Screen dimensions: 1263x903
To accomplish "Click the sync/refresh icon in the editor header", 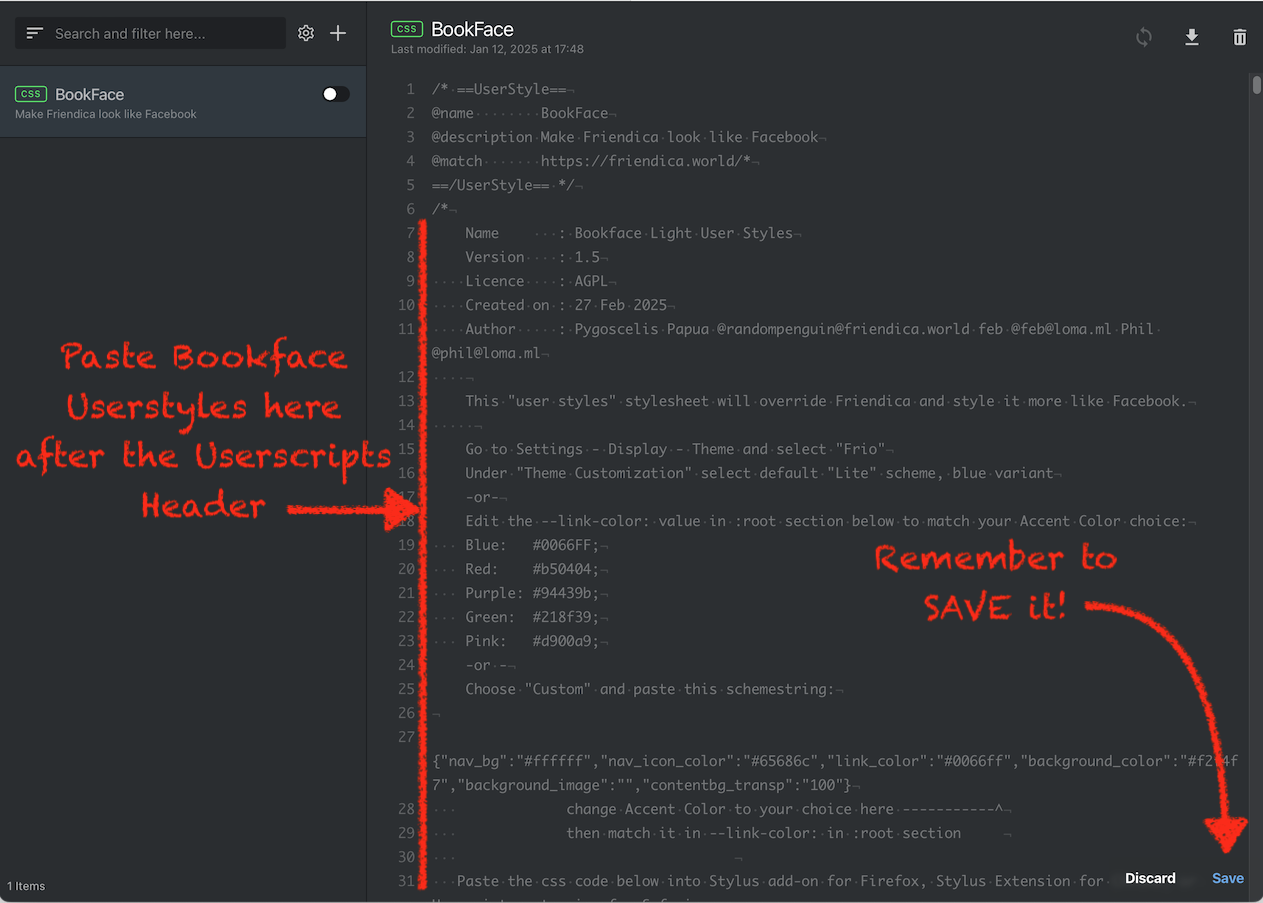I will 1144,37.
